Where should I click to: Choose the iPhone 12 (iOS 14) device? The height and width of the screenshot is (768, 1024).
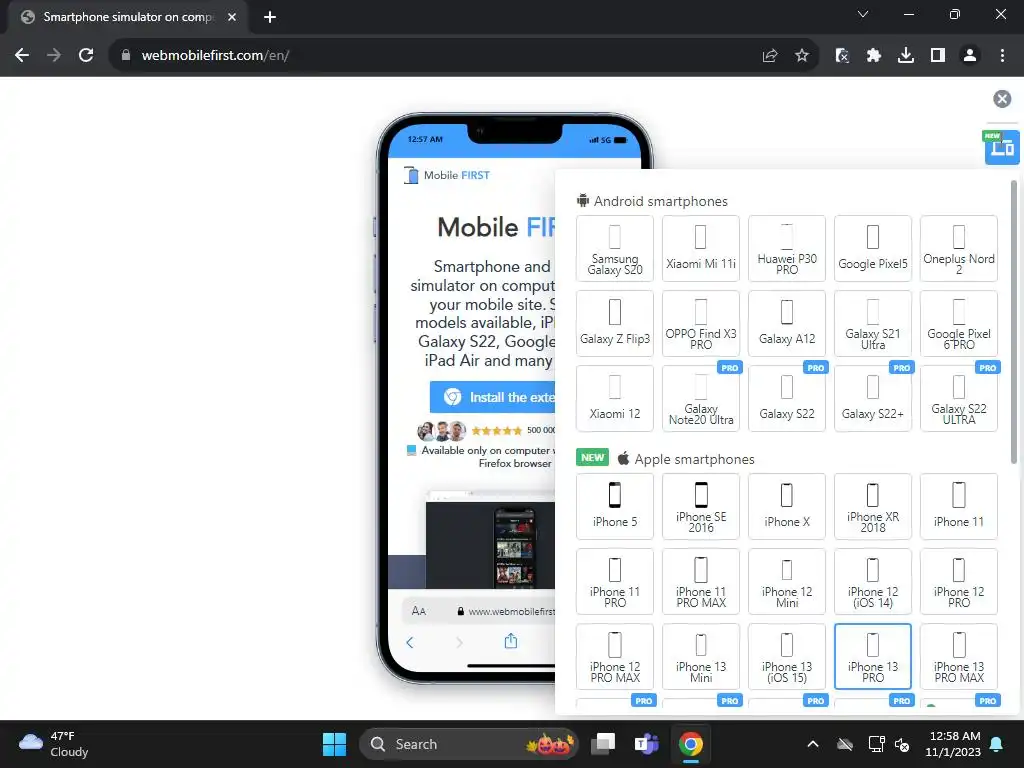tap(872, 582)
